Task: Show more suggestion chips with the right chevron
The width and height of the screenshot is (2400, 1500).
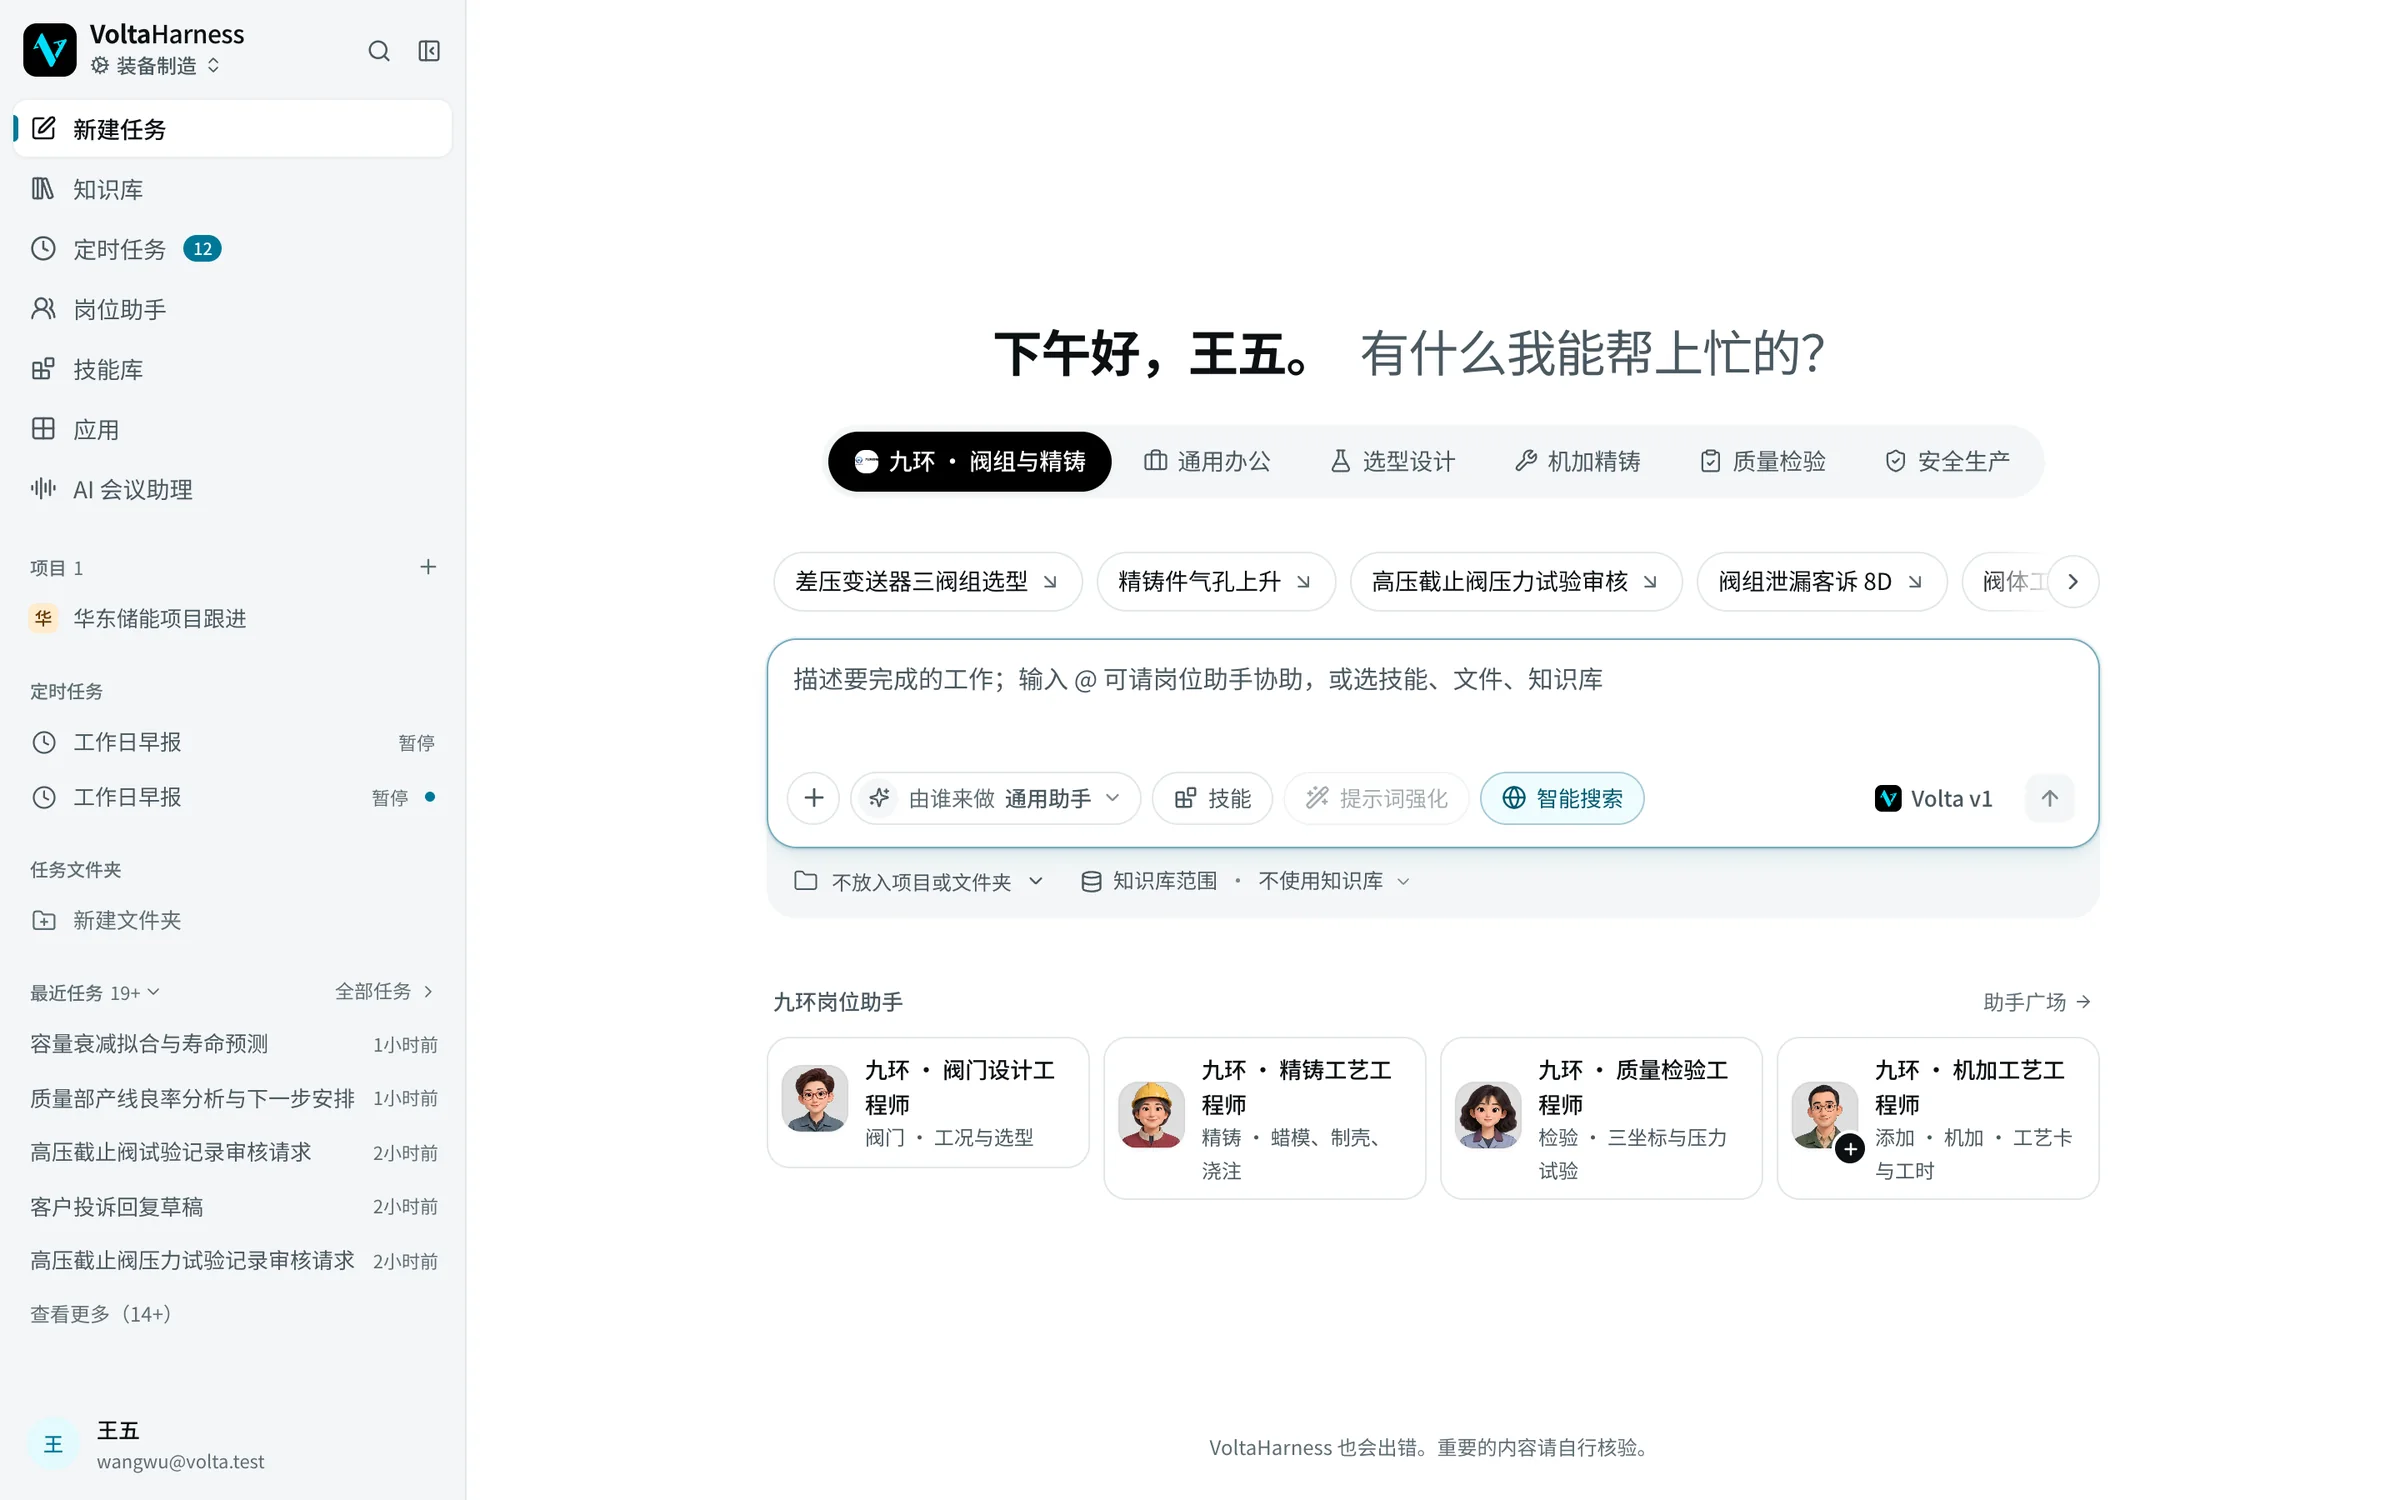Action: (2072, 581)
